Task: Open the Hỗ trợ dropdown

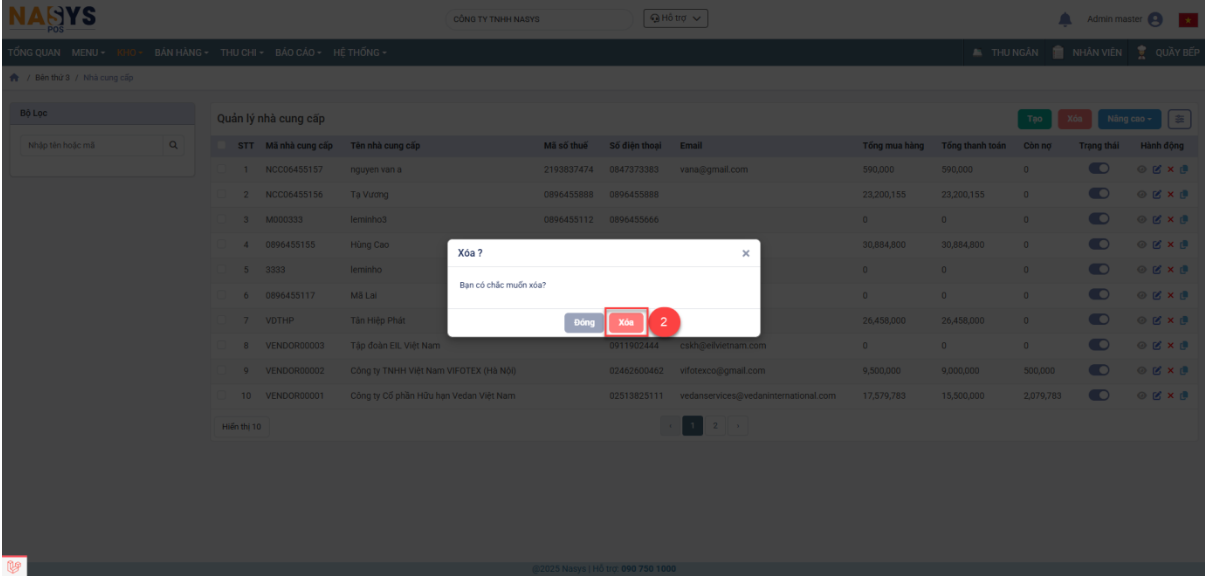Action: (675, 19)
